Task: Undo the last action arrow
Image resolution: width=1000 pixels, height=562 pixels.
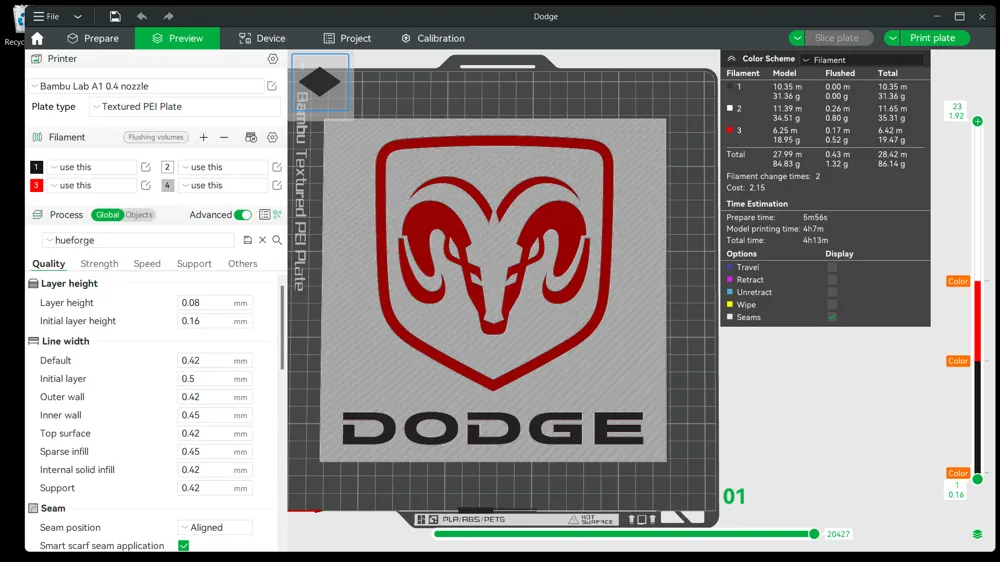Action: [142, 16]
